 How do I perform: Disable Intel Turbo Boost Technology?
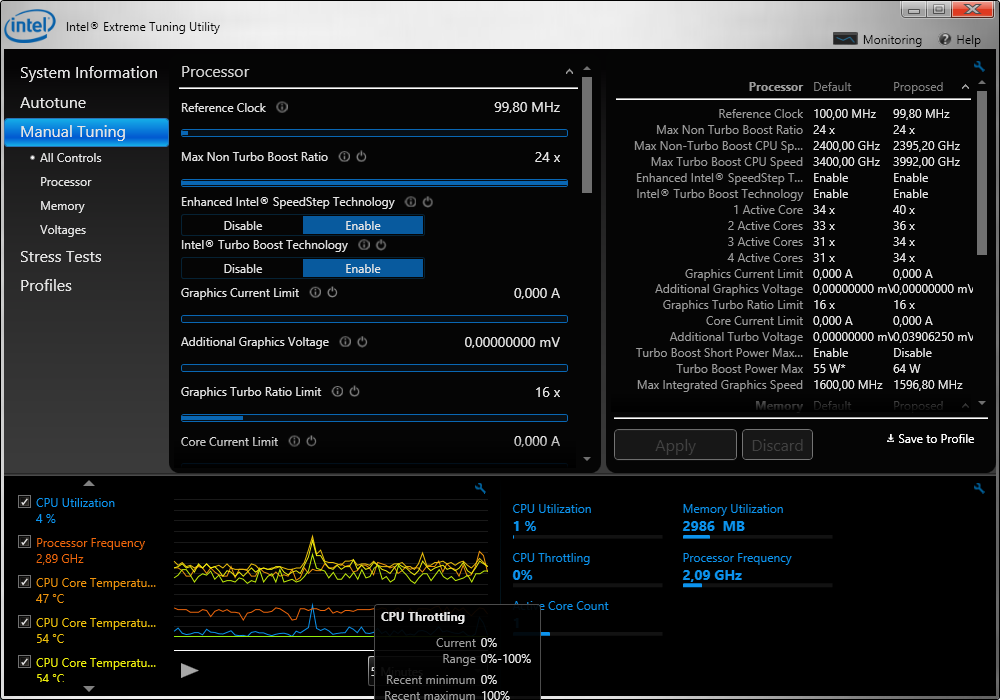point(242,268)
